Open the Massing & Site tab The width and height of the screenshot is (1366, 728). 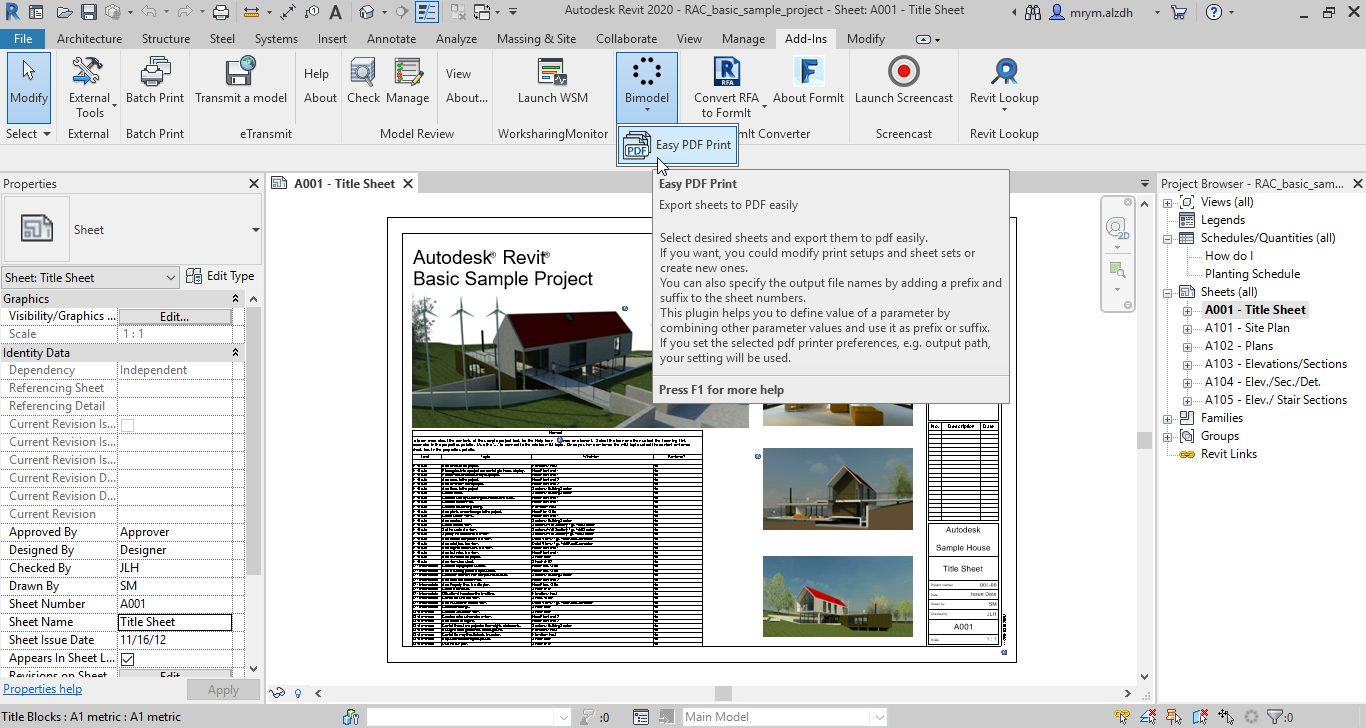point(536,39)
